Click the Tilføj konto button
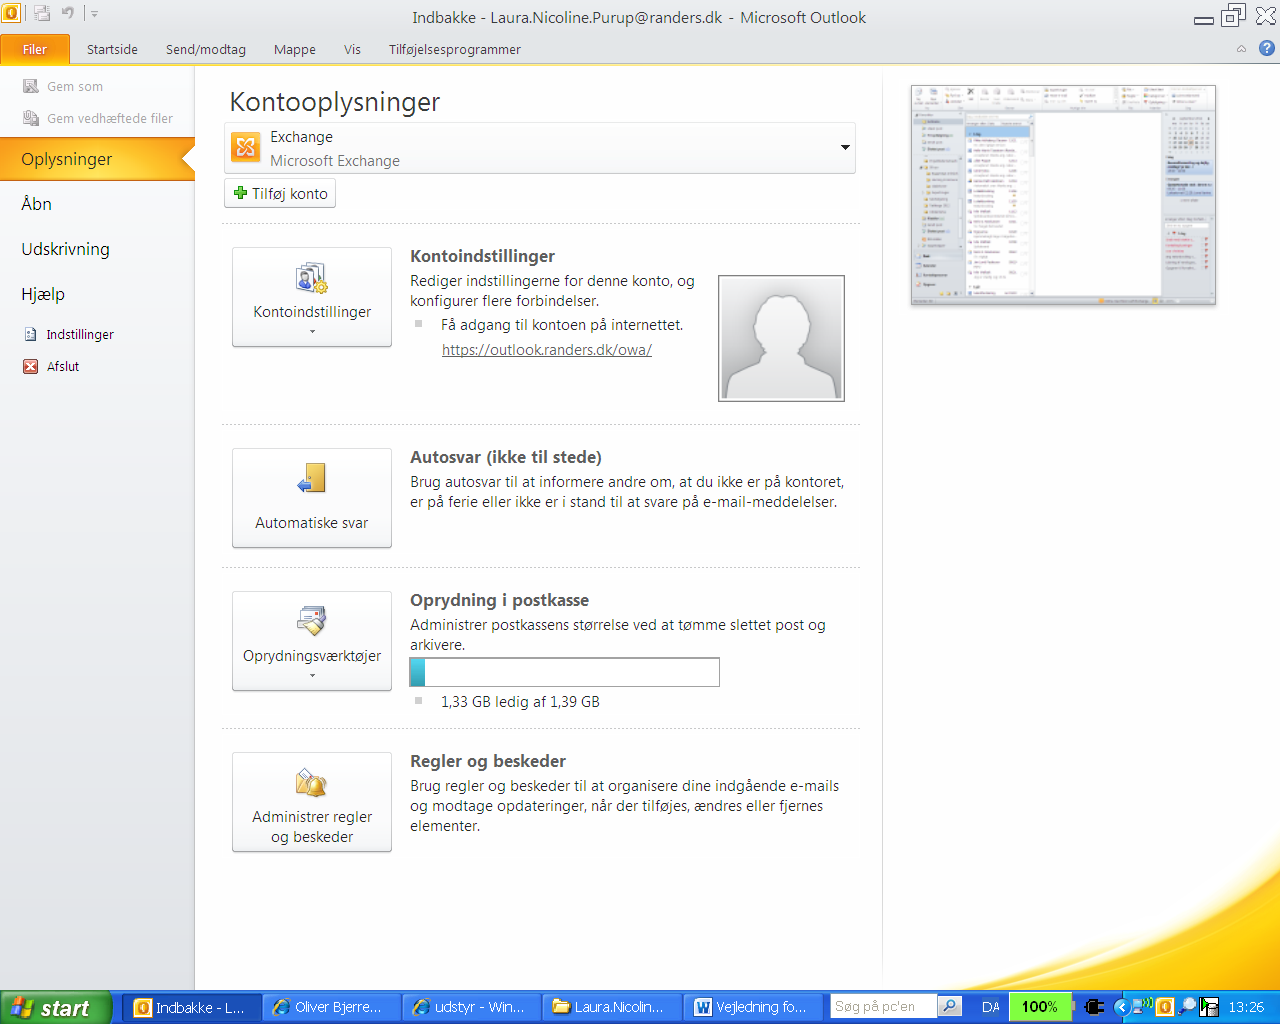This screenshot has width=1280, height=1024. (280, 193)
